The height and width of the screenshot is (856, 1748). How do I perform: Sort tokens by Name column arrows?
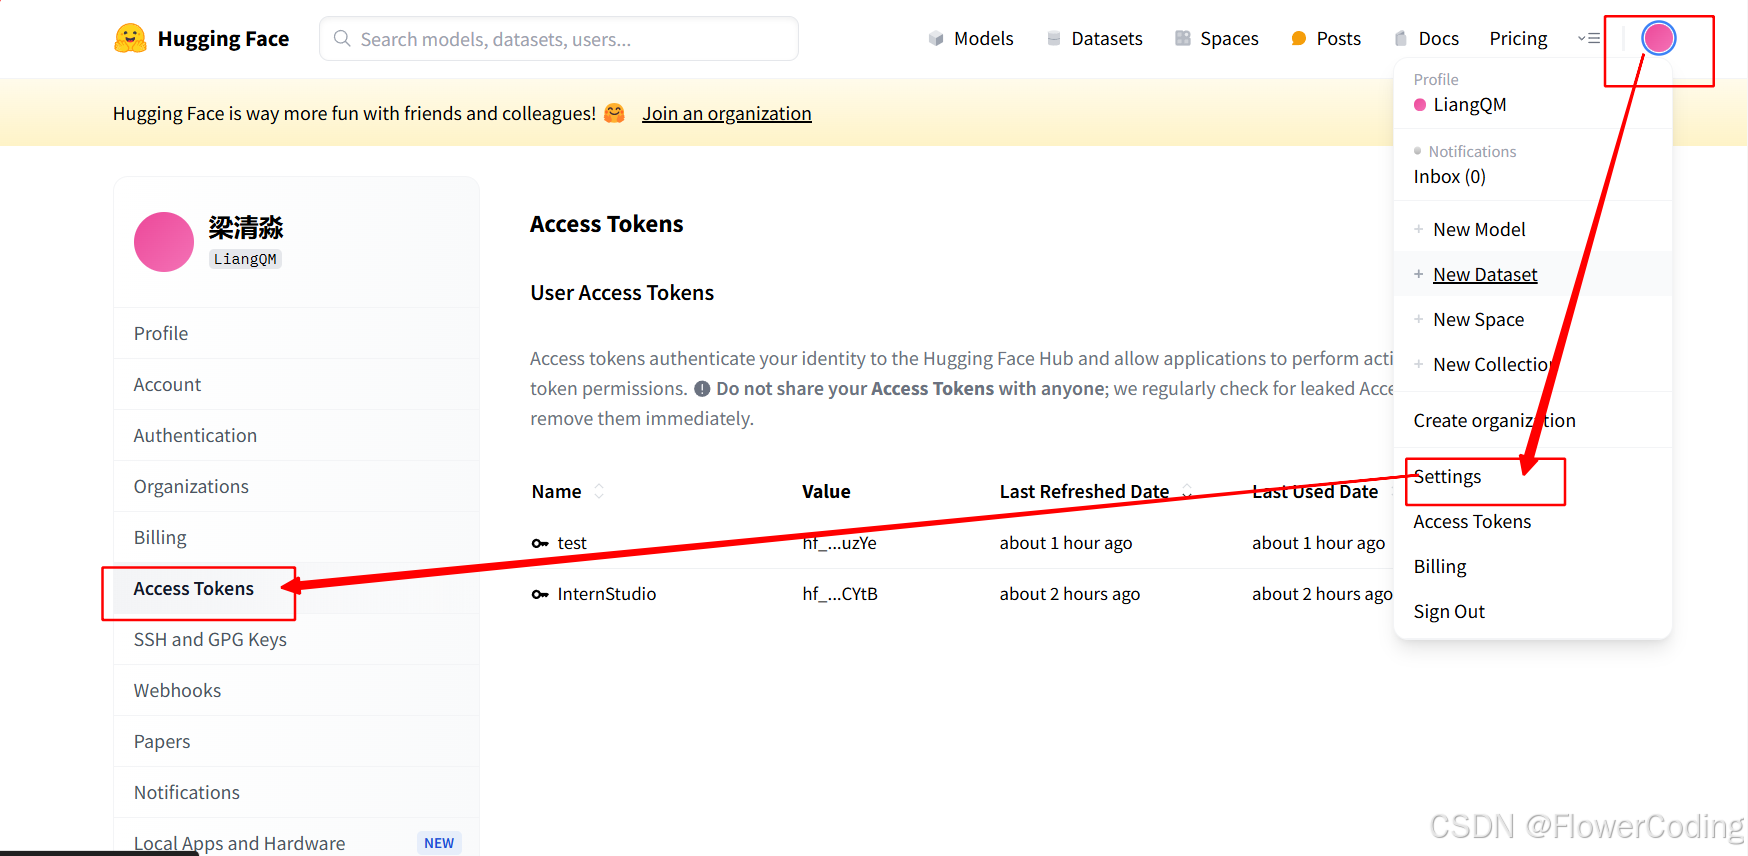coord(599,491)
